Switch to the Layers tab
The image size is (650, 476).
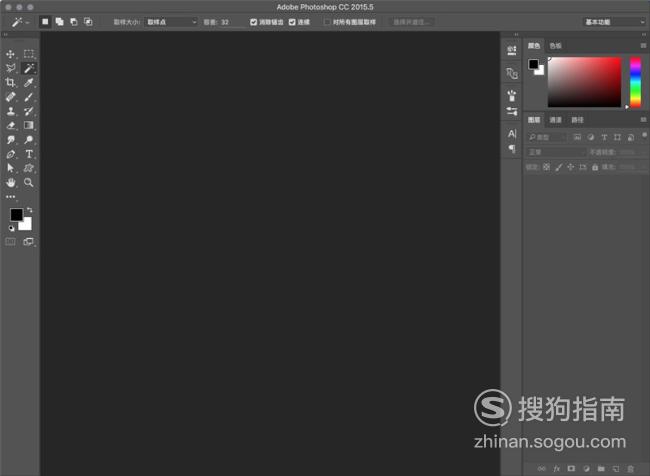pyautogui.click(x=534, y=120)
